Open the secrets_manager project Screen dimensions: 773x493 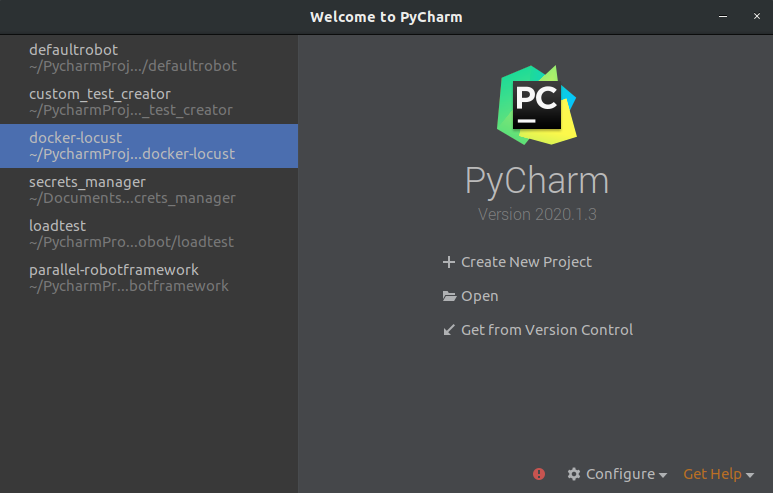click(149, 190)
